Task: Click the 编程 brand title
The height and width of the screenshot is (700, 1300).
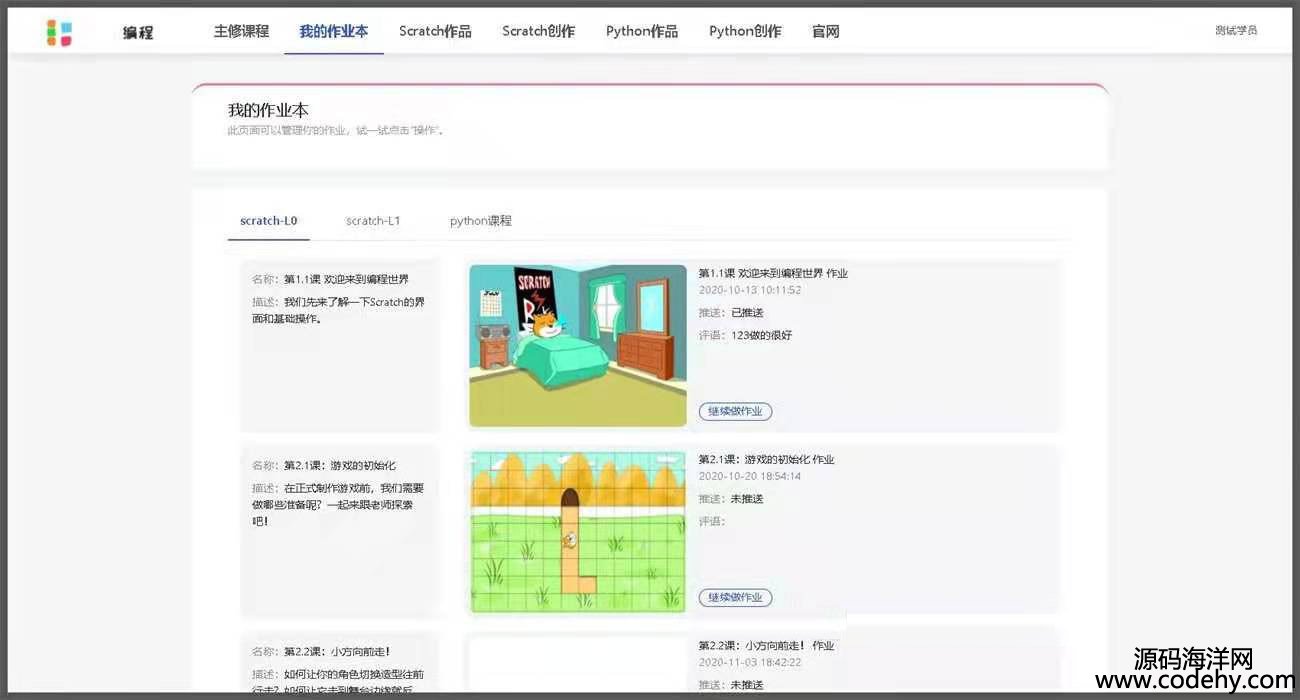Action: point(138,32)
